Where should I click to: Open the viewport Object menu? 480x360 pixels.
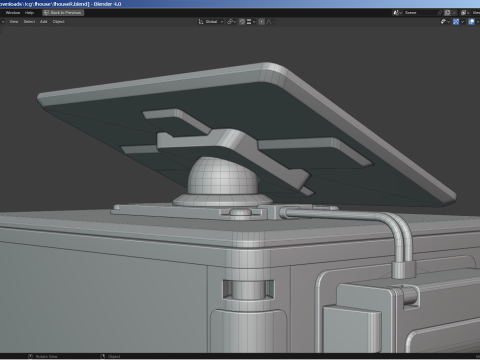point(59,22)
